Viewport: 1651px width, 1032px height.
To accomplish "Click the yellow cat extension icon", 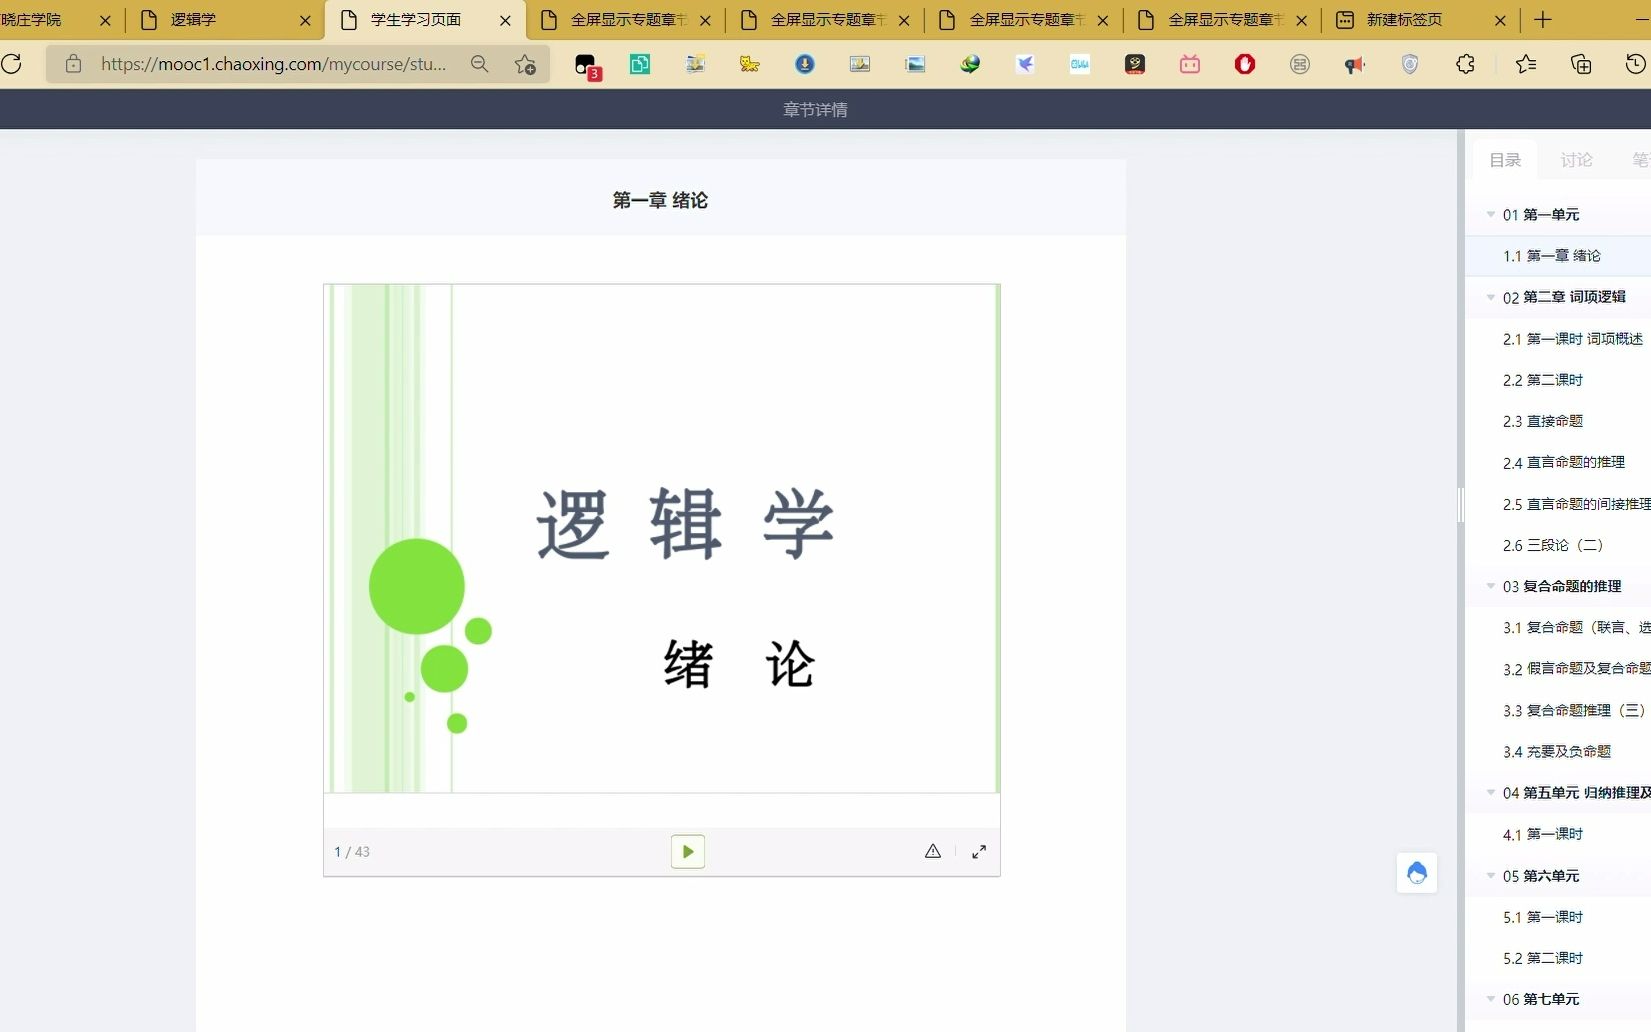I will pyautogui.click(x=750, y=64).
